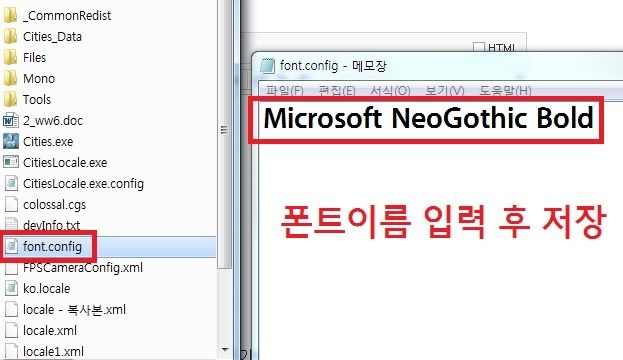Viewport: 623px width, 360px height.
Task: Select the CitiesLocale.exe program icon
Action: coord(10,162)
